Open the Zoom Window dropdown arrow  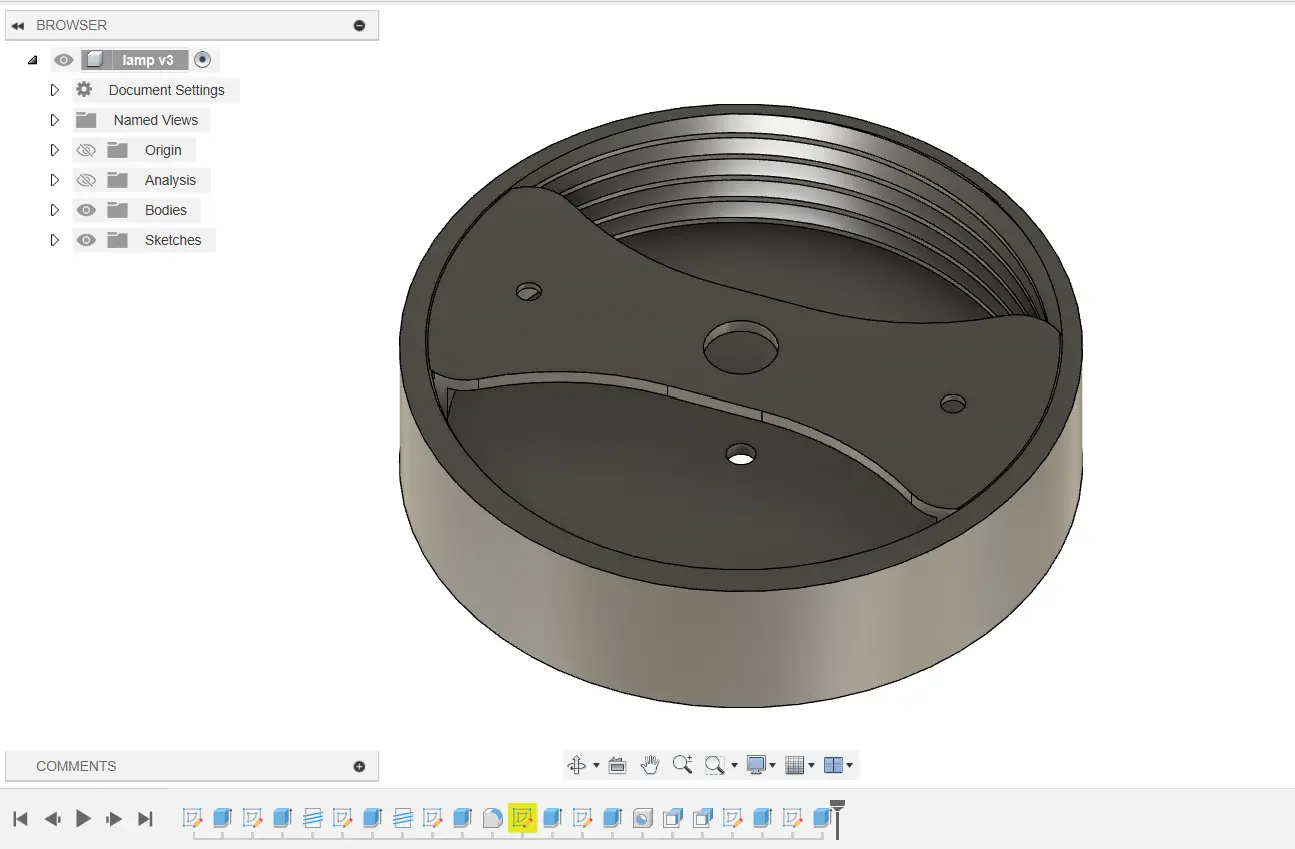[734, 766]
